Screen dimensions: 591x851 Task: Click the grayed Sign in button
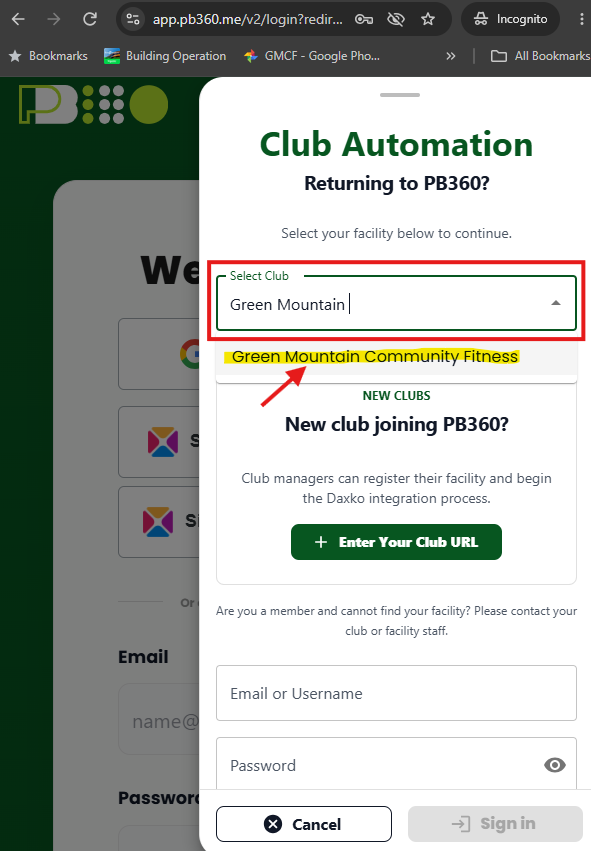(495, 824)
